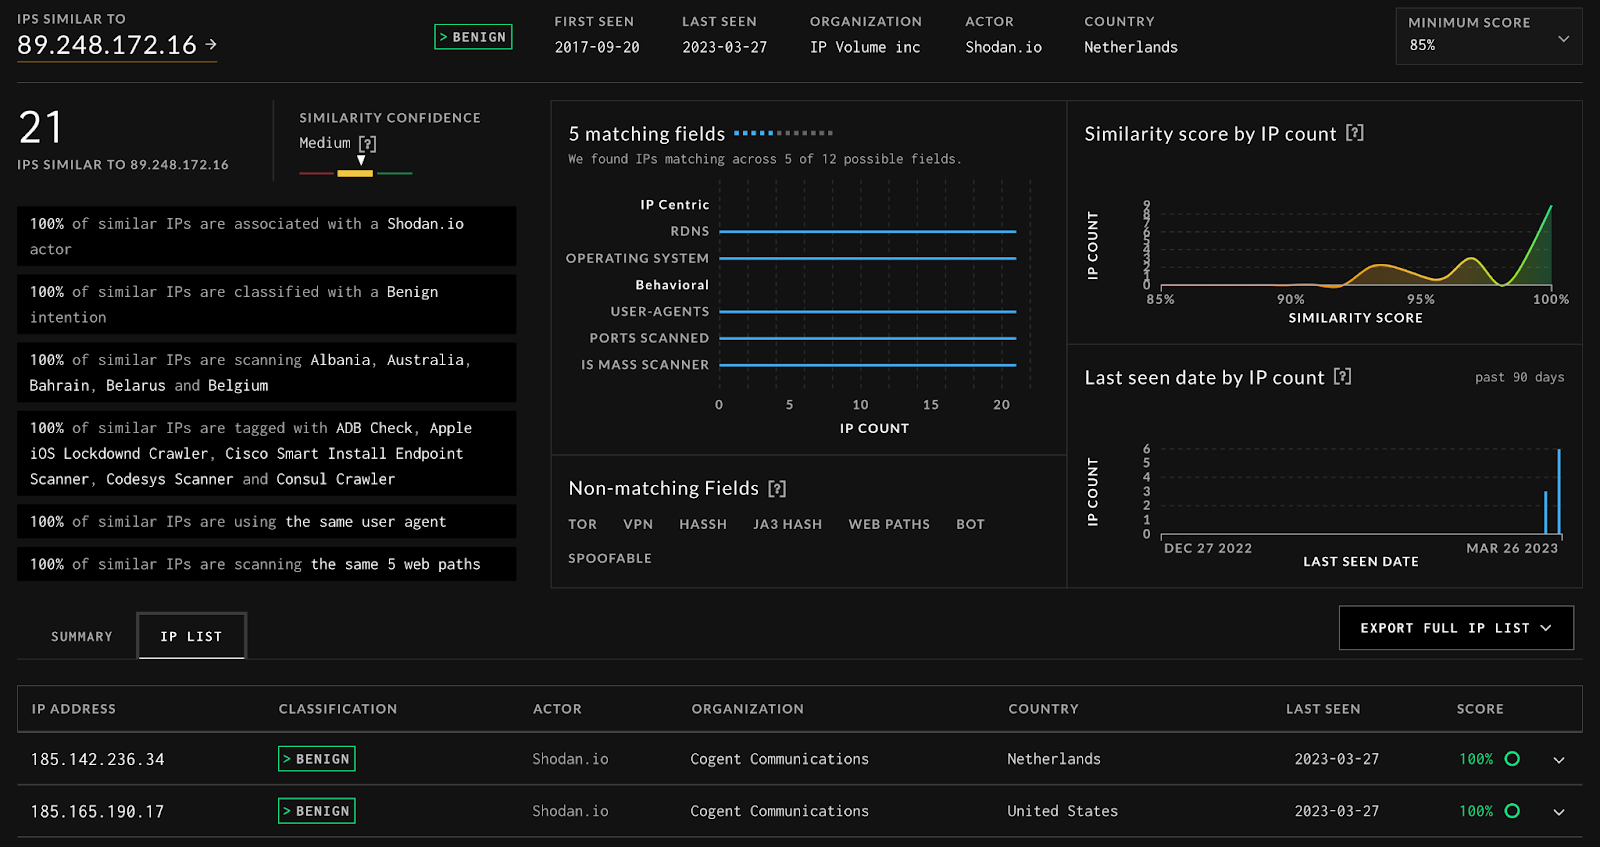Click BENIGN tag in 185.142.236.34 row
The height and width of the screenshot is (847, 1600).
coord(317,759)
